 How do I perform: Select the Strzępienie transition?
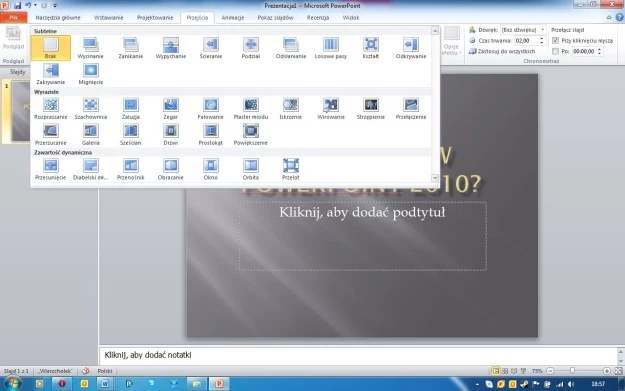pos(371,108)
